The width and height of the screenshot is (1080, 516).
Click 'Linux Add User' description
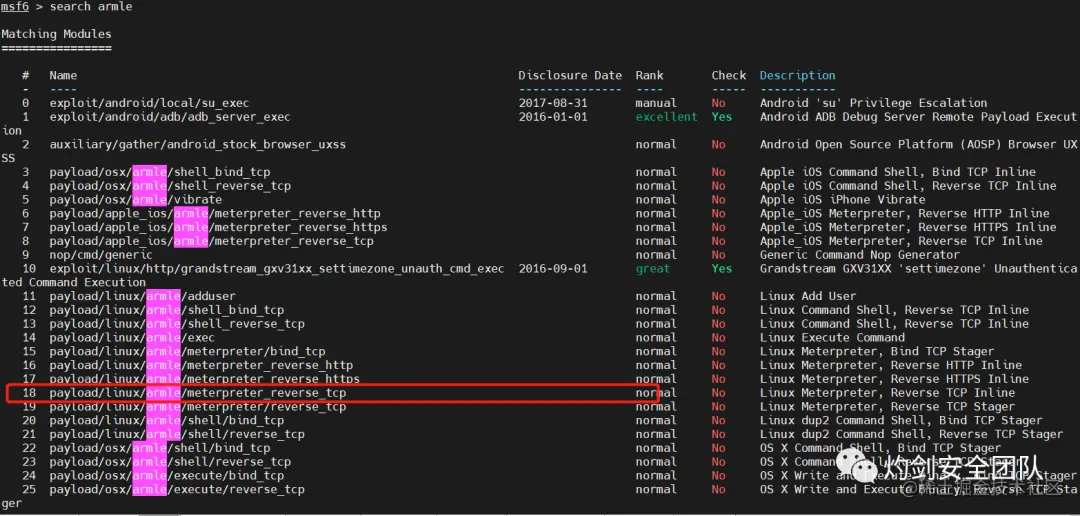click(x=808, y=296)
